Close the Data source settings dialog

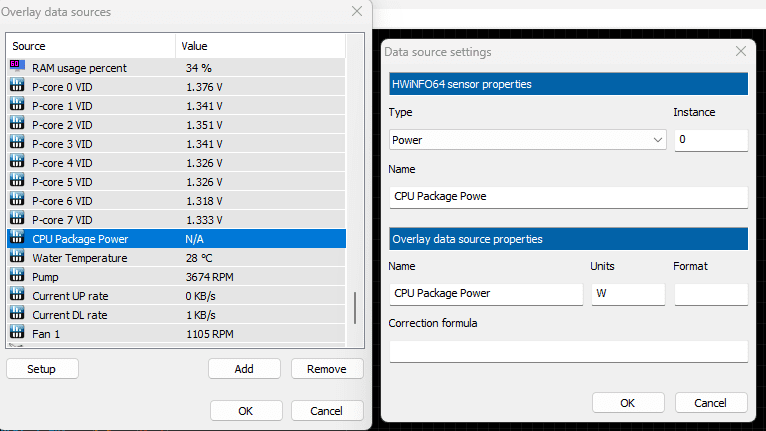[x=741, y=51]
